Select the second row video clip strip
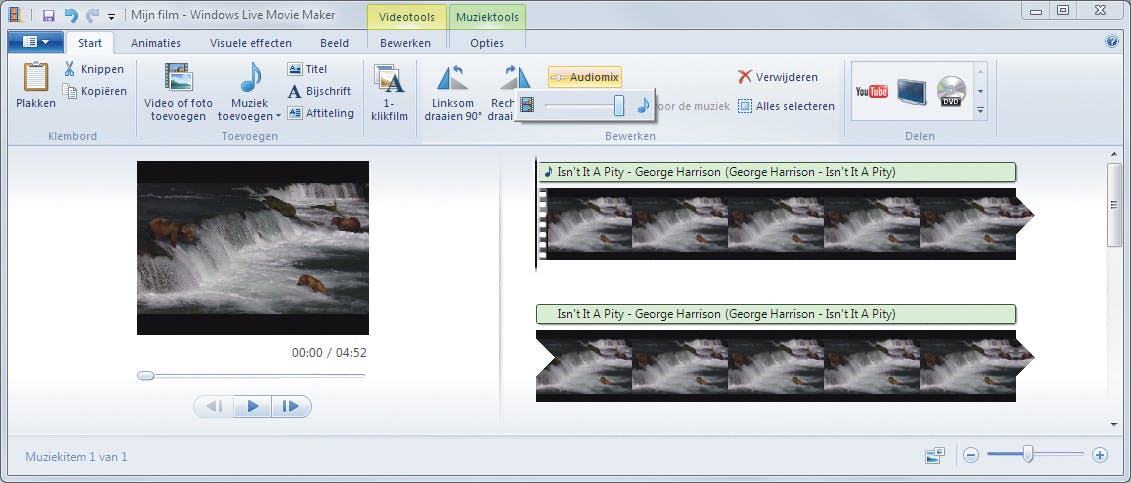The image size is (1131, 483). click(785, 365)
